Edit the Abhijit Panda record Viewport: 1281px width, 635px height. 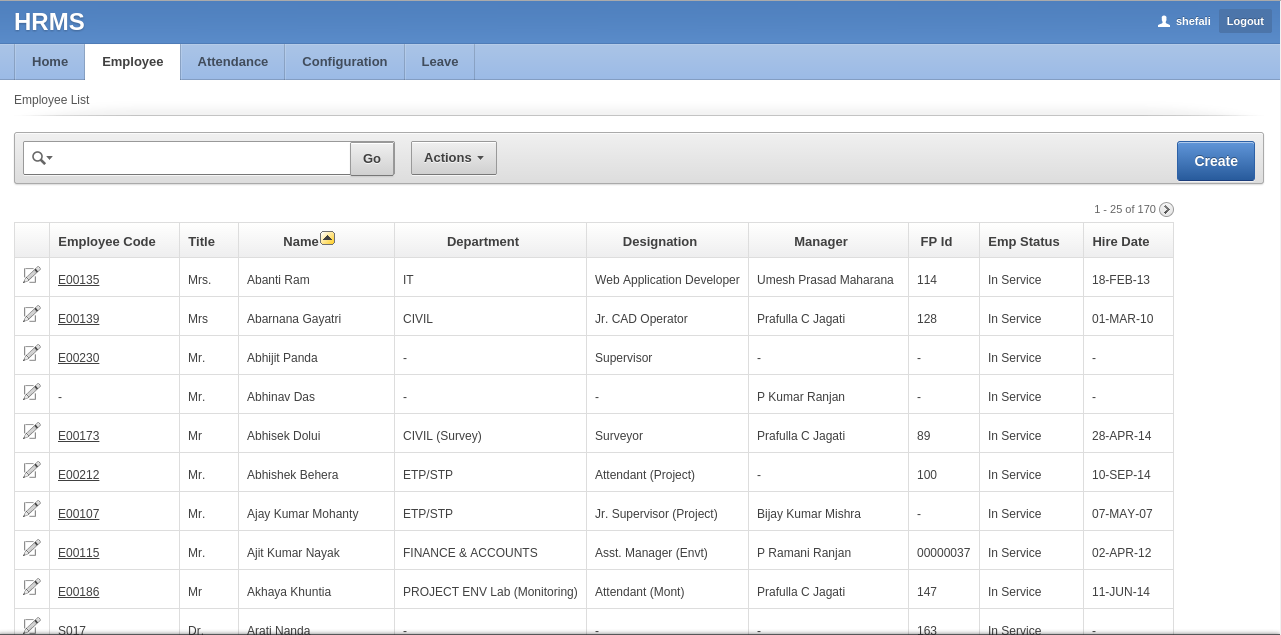[32, 353]
